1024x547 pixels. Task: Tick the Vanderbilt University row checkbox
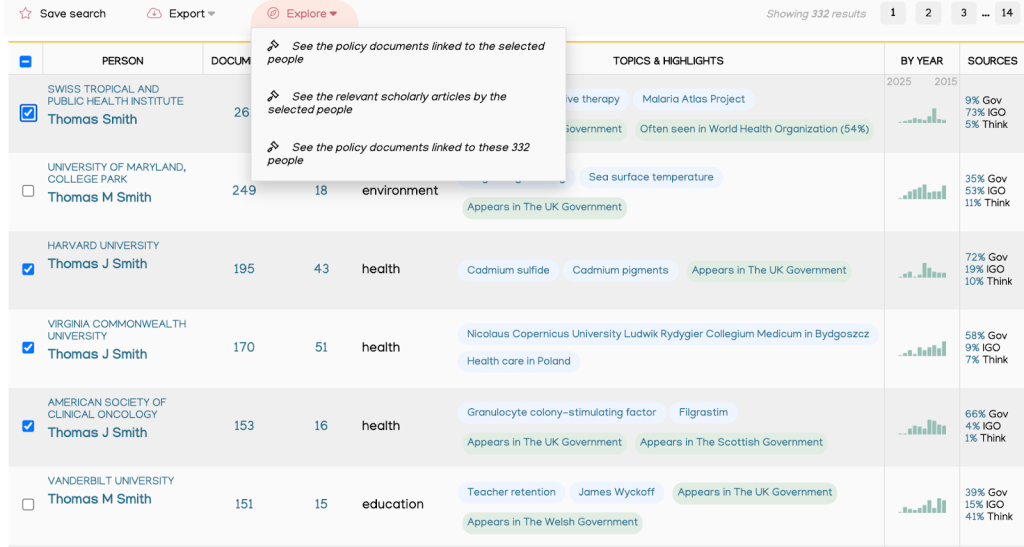click(x=28, y=505)
